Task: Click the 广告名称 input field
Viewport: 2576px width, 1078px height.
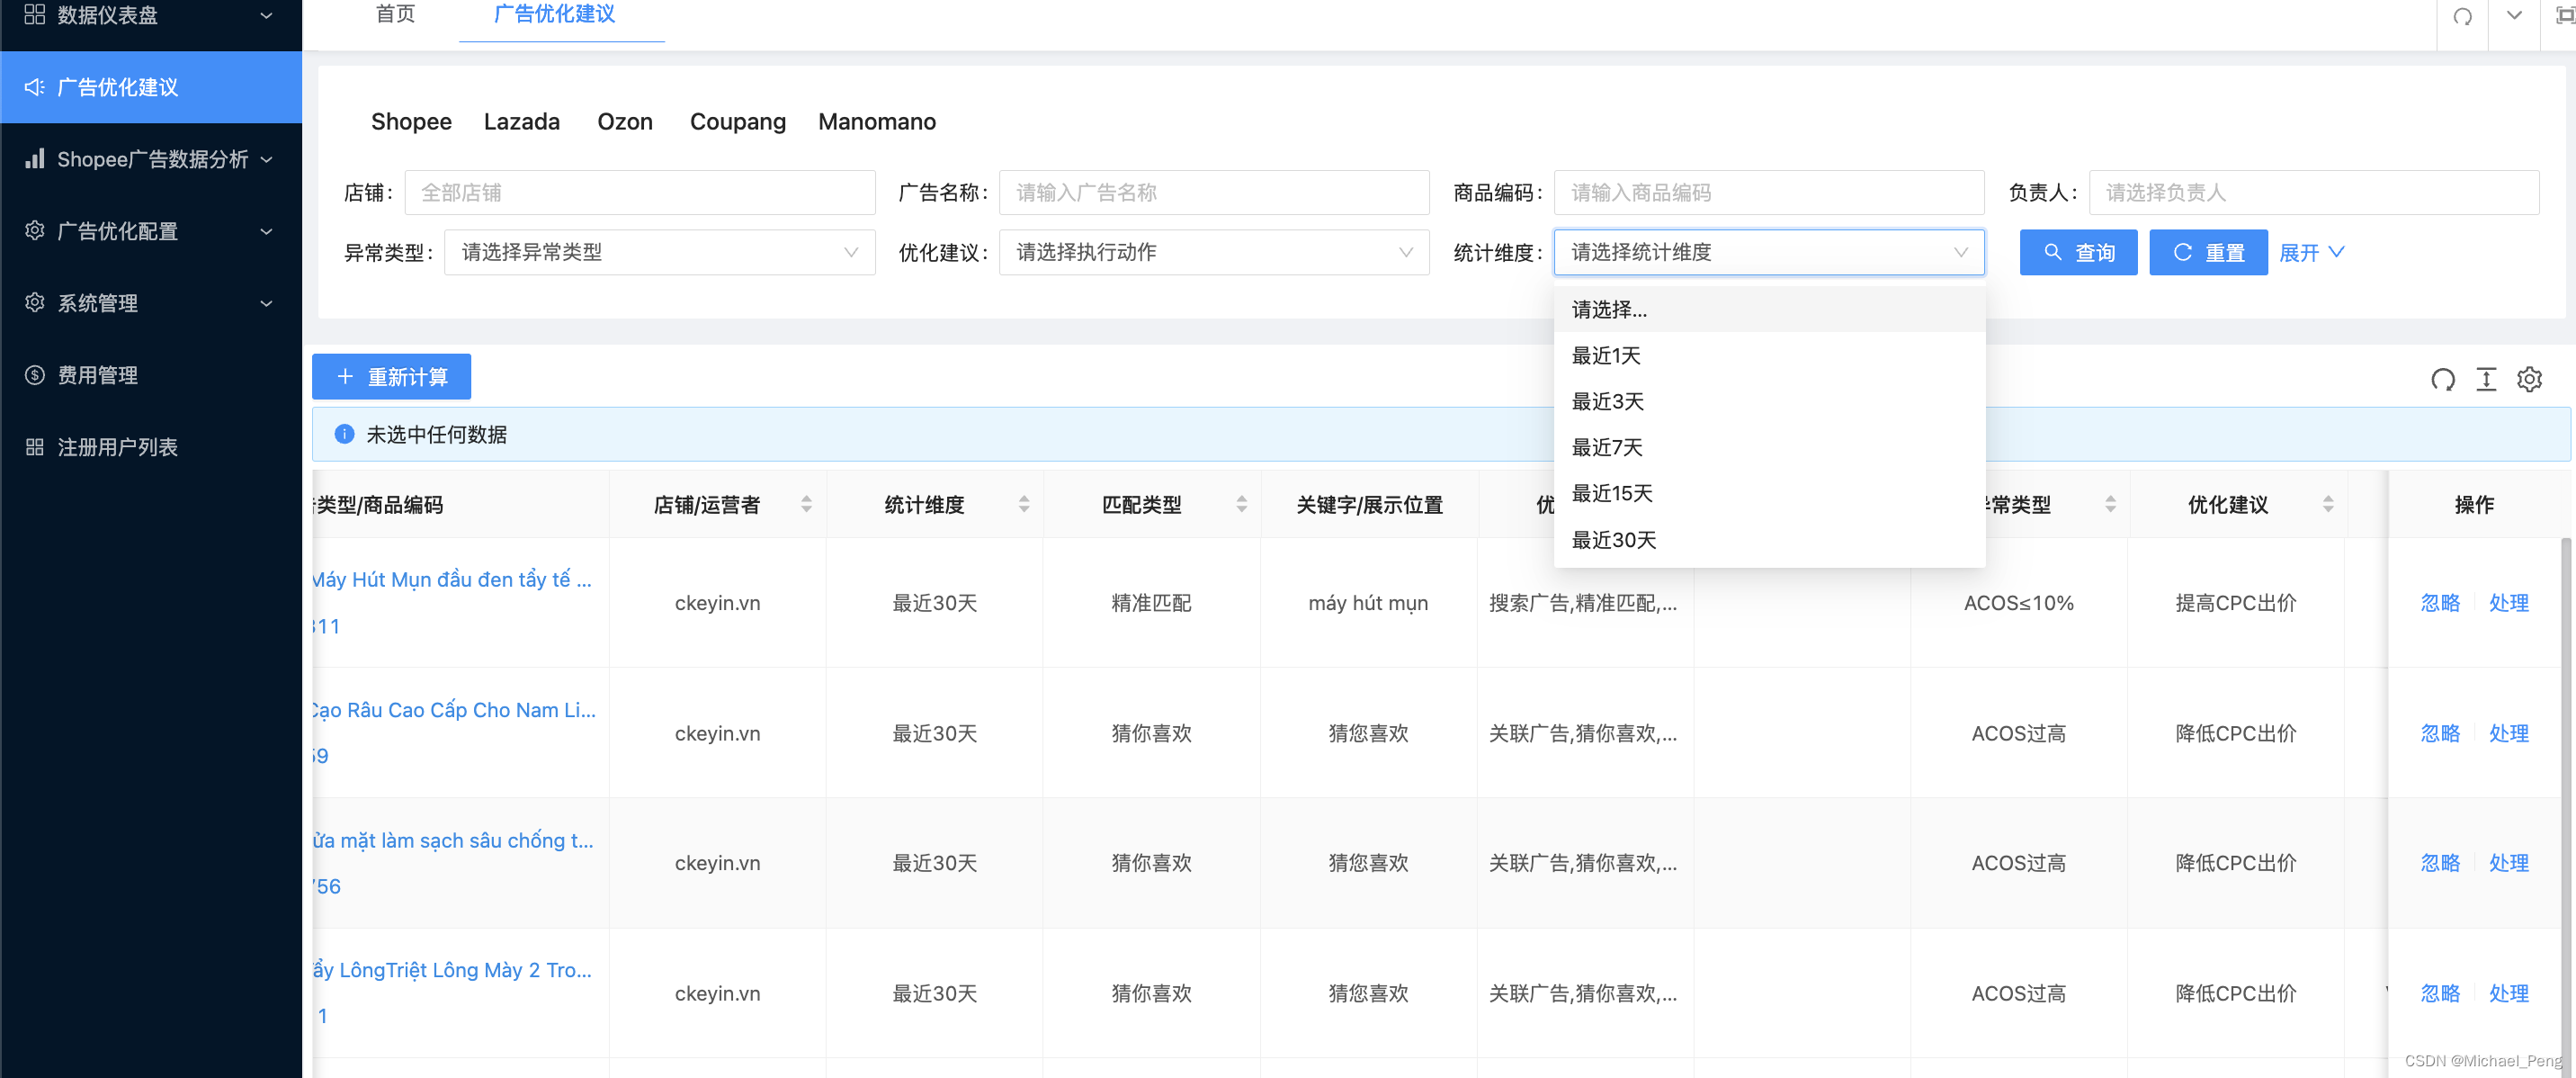Action: click(1213, 192)
